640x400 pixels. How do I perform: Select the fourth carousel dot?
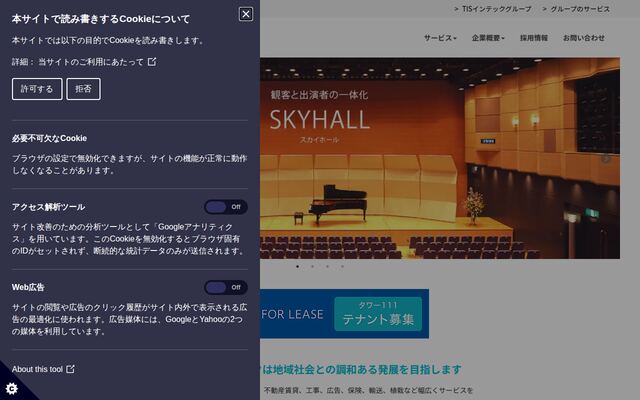pyautogui.click(x=342, y=267)
